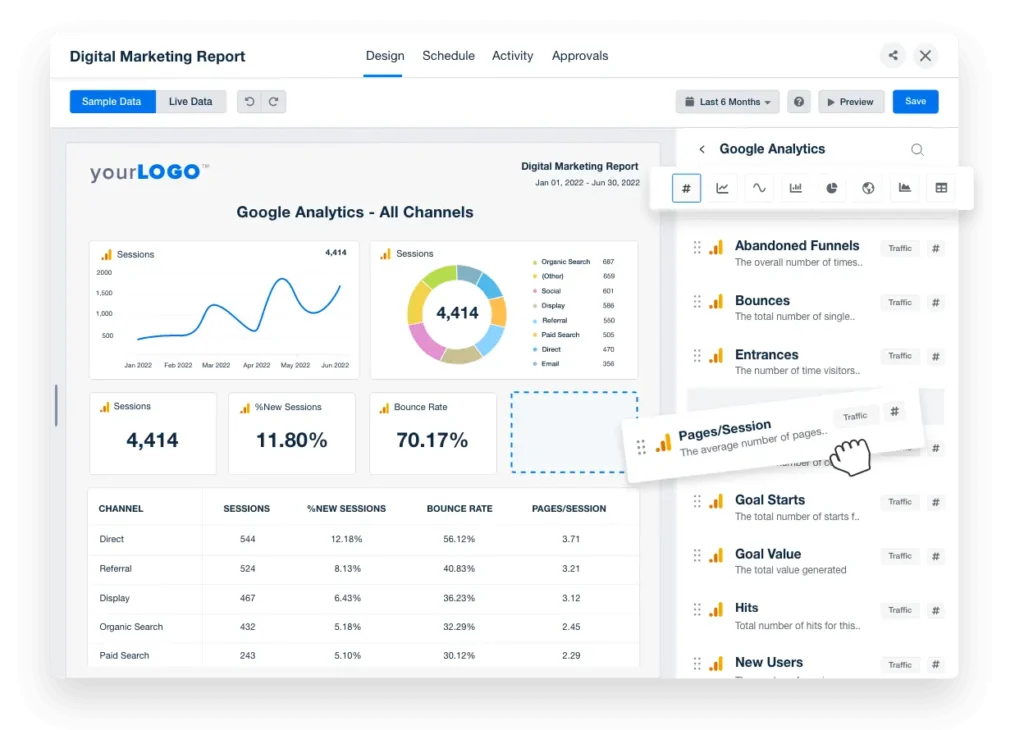Select the bar chart widget icon
The width and height of the screenshot is (1024, 730).
pos(796,188)
